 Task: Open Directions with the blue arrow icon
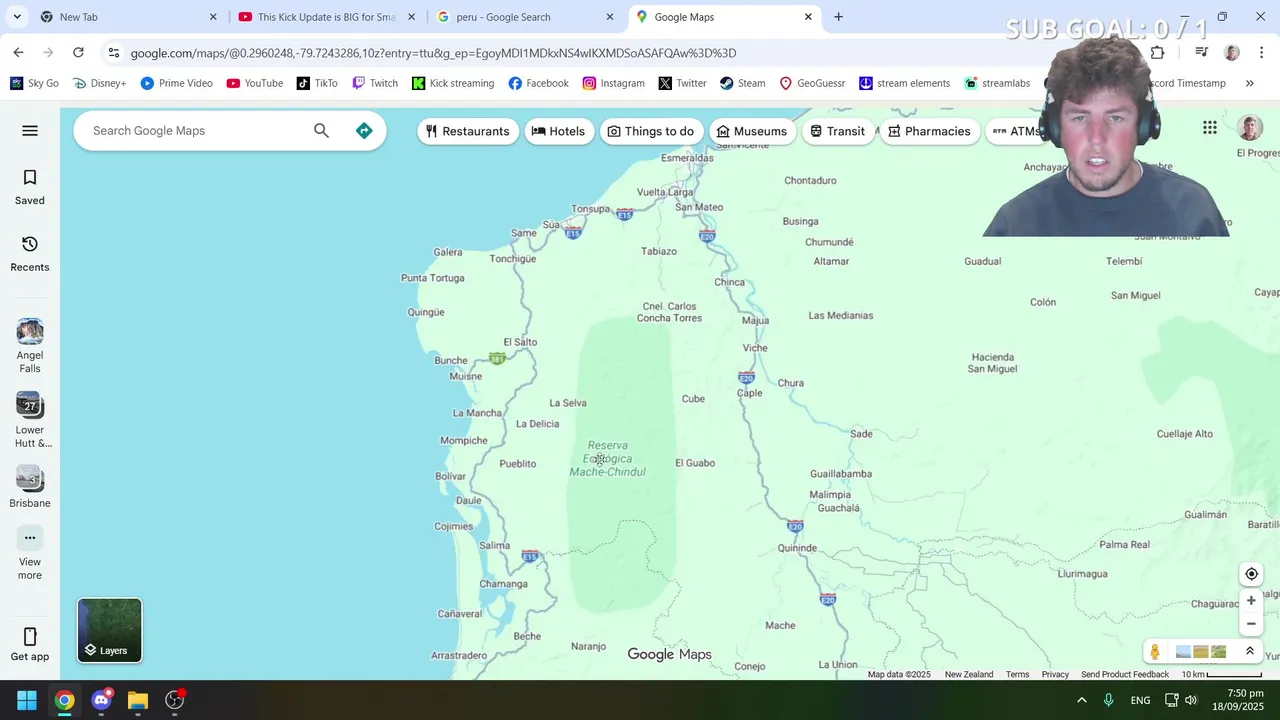[x=364, y=131]
